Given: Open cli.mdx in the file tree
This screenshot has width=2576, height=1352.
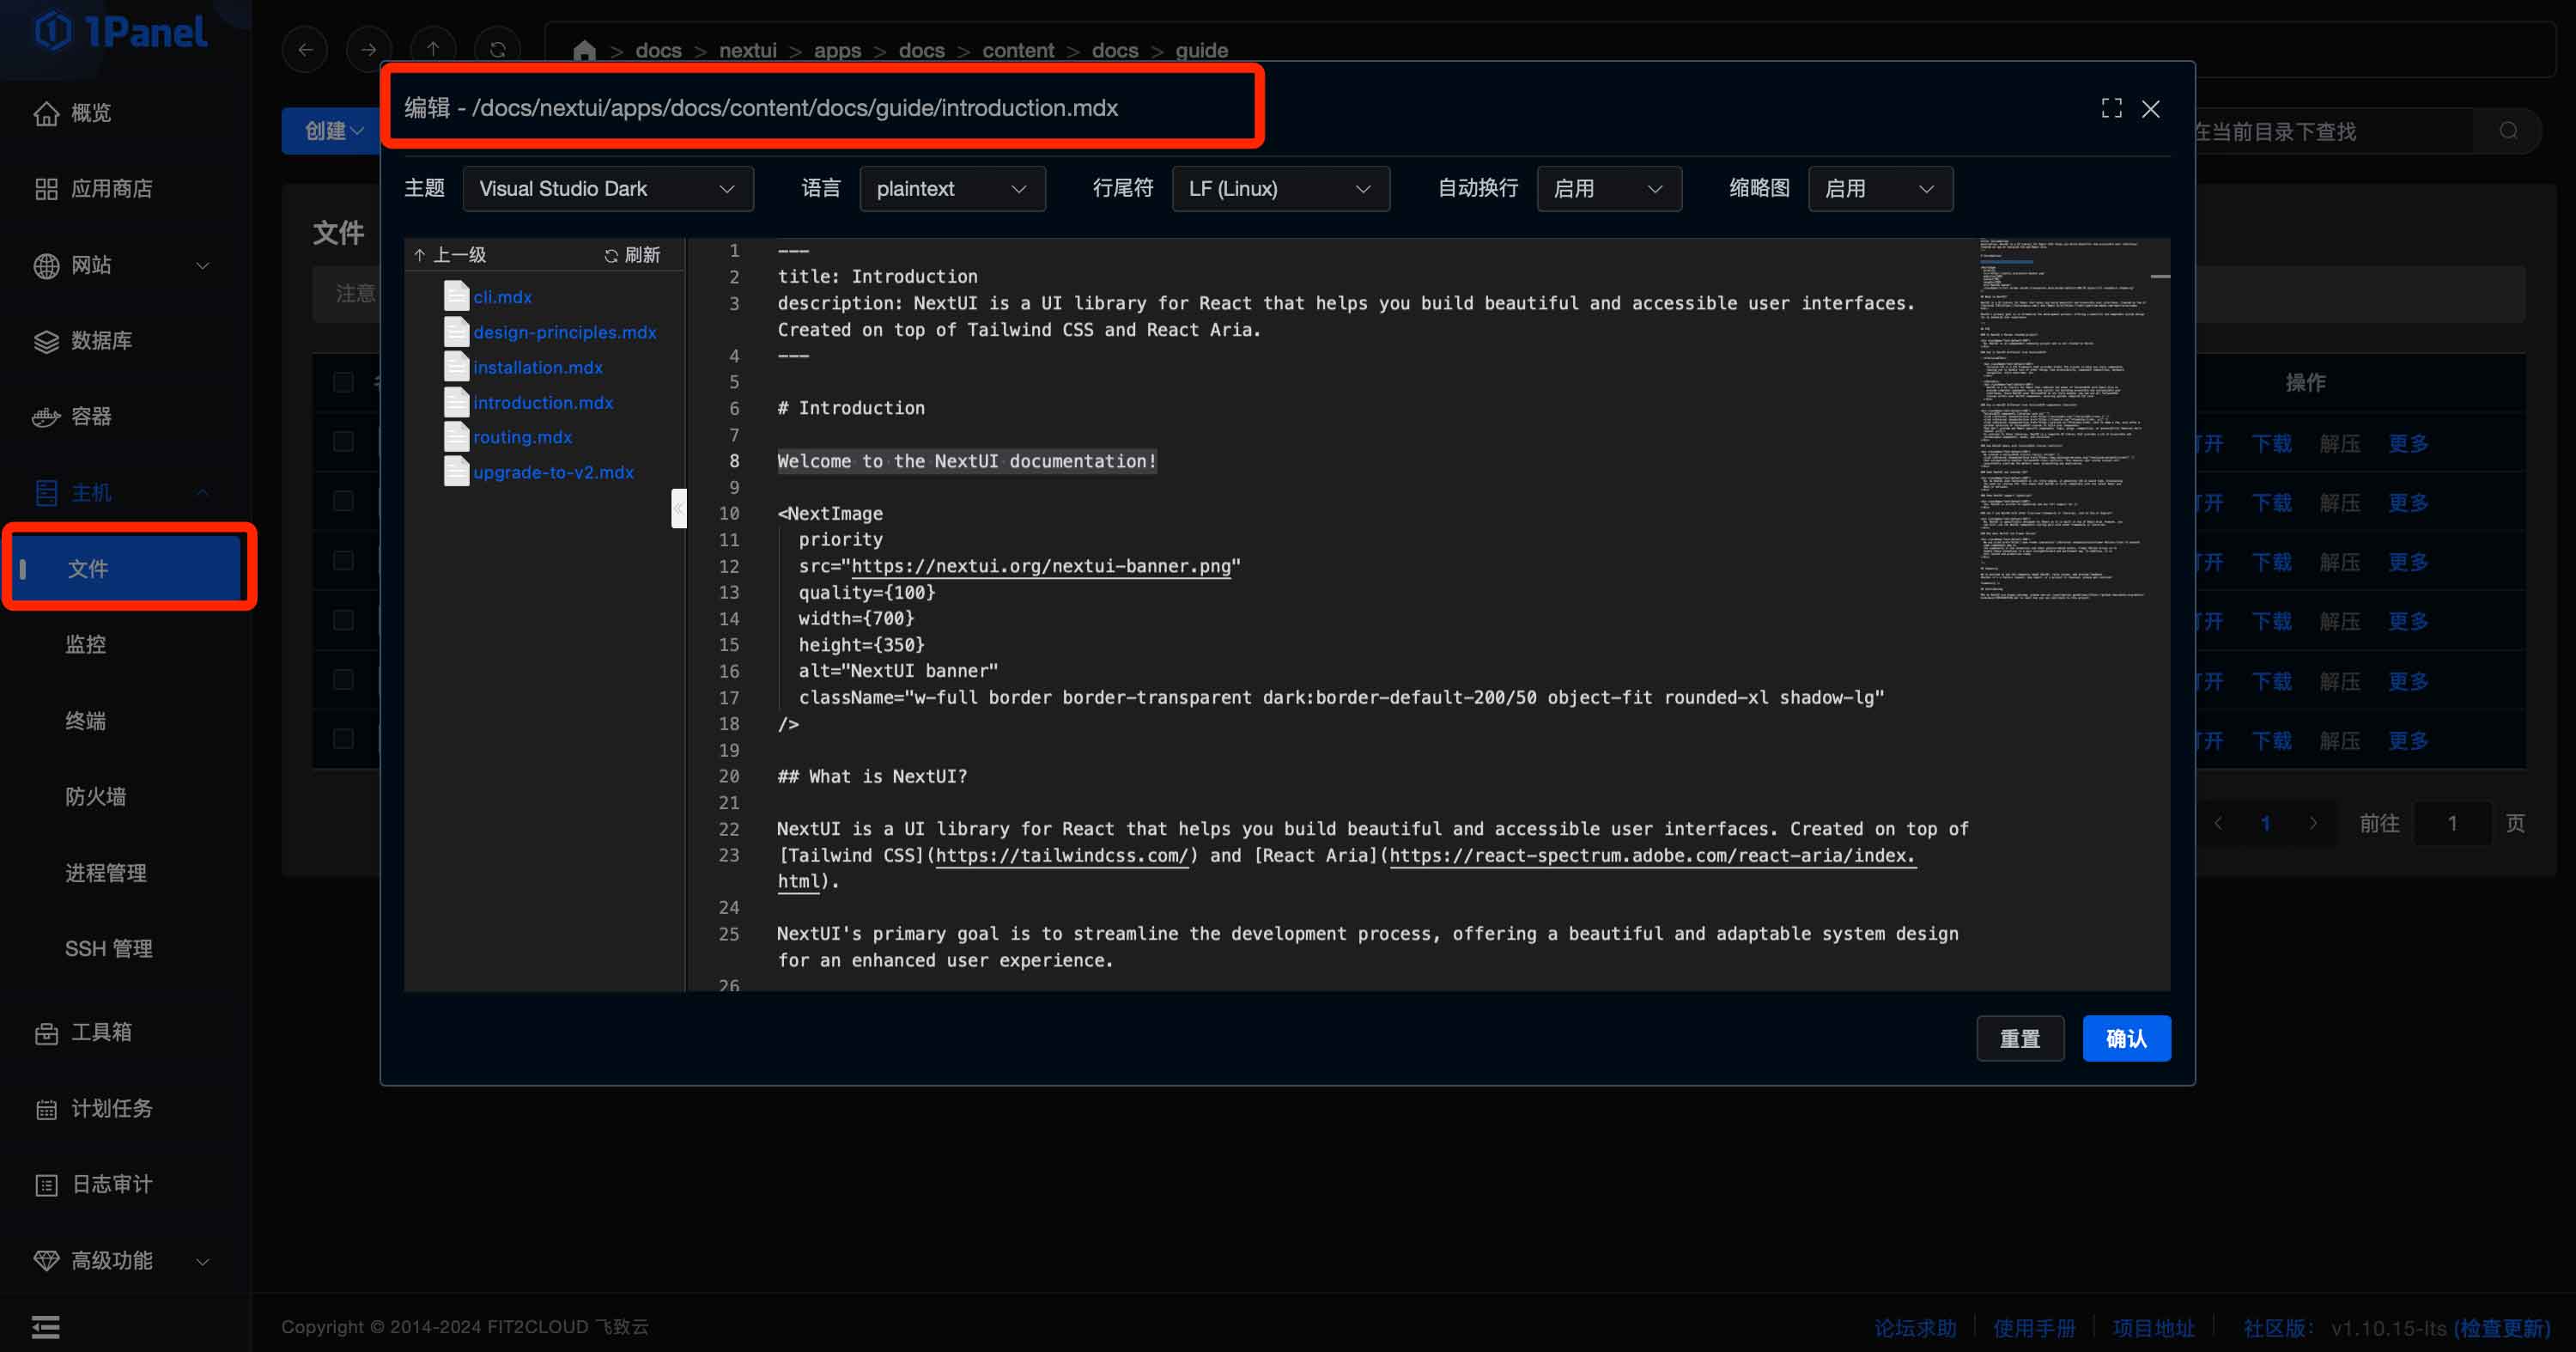Looking at the screenshot, I should click(x=502, y=297).
